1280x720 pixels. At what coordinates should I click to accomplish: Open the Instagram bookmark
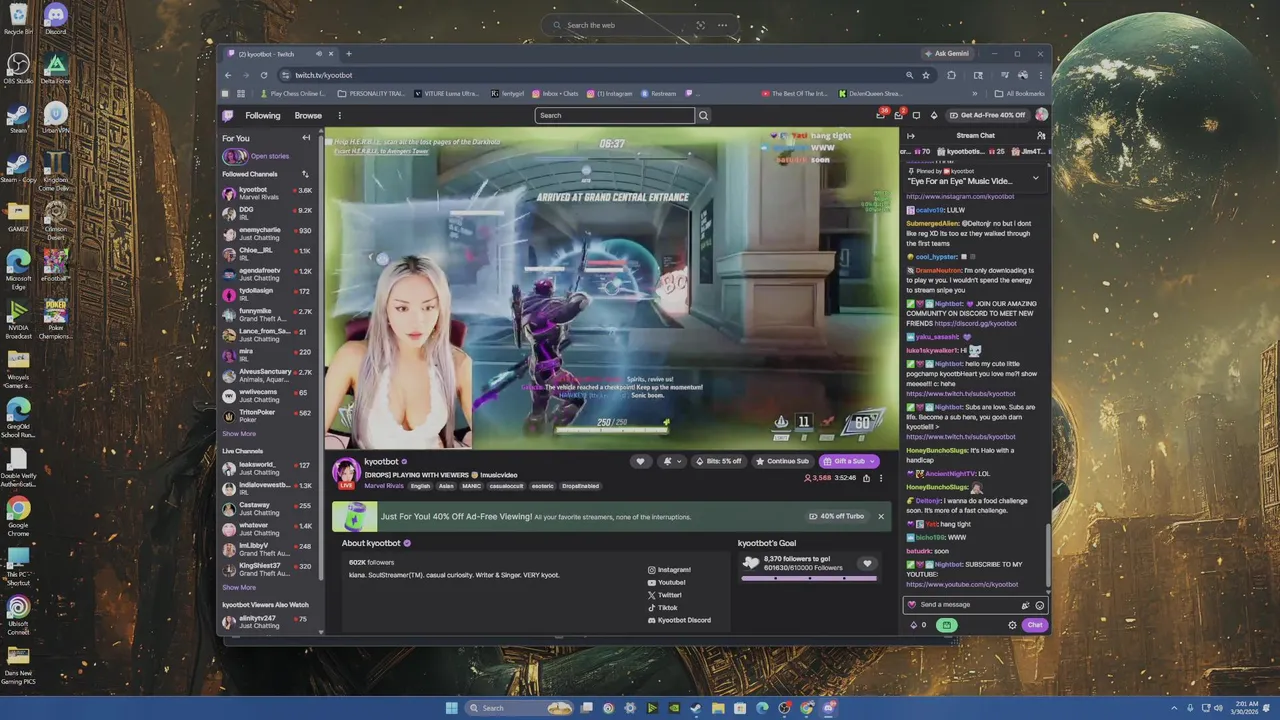tap(610, 94)
